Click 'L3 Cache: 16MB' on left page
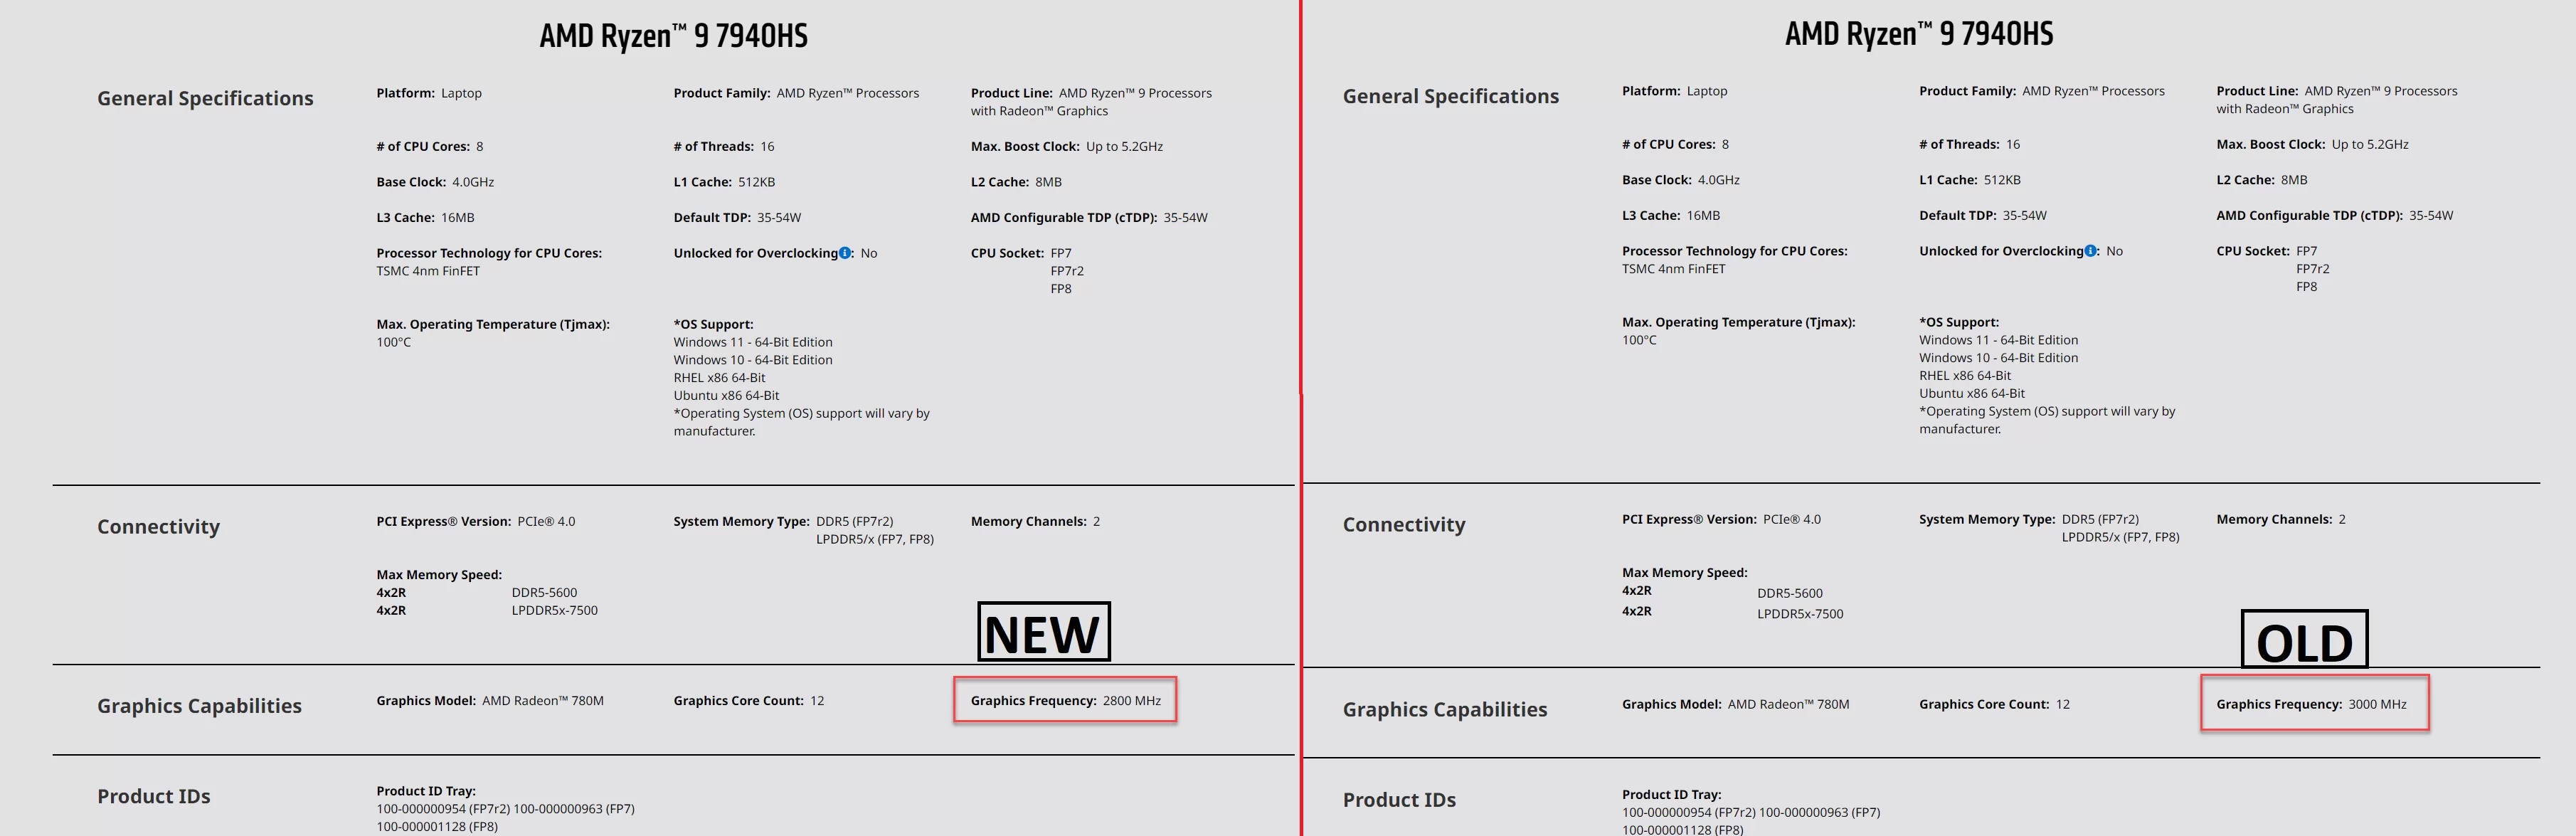 425,218
